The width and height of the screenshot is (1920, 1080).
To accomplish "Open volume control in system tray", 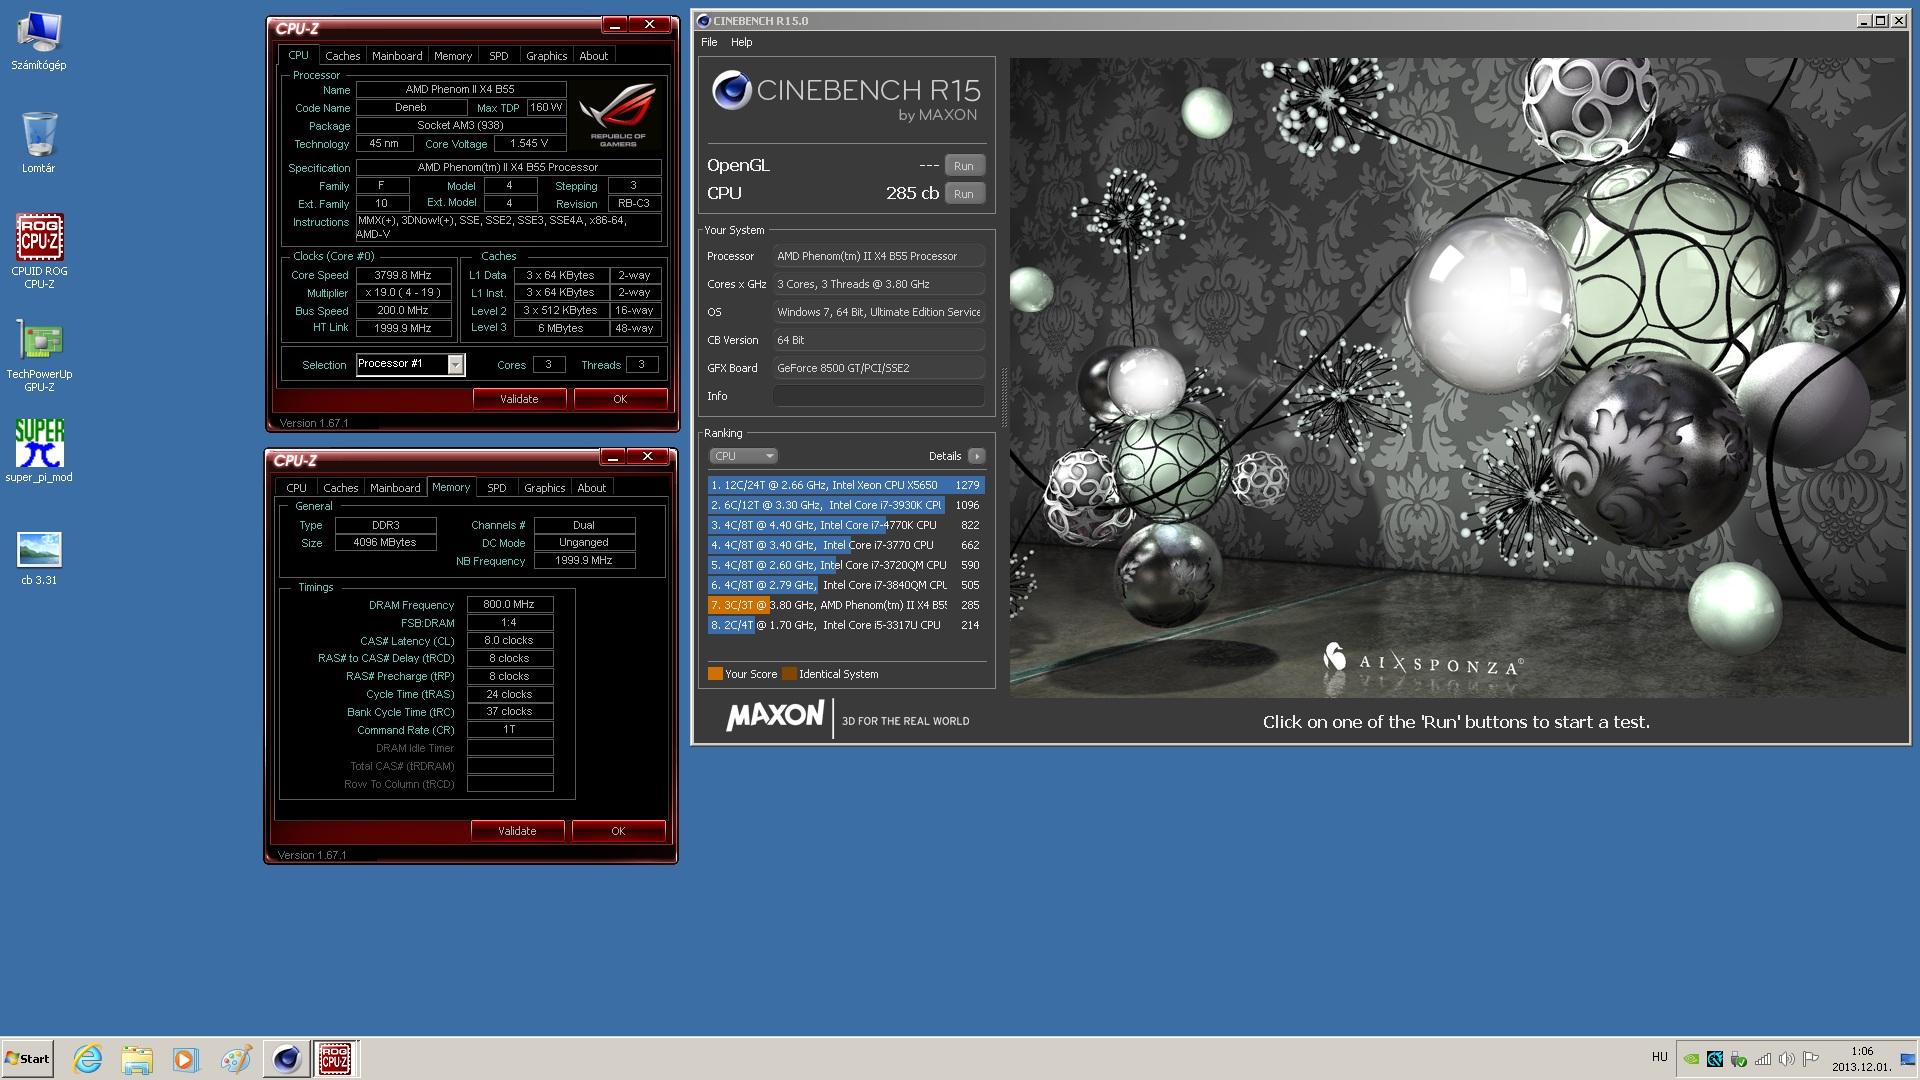I will point(1786,1058).
